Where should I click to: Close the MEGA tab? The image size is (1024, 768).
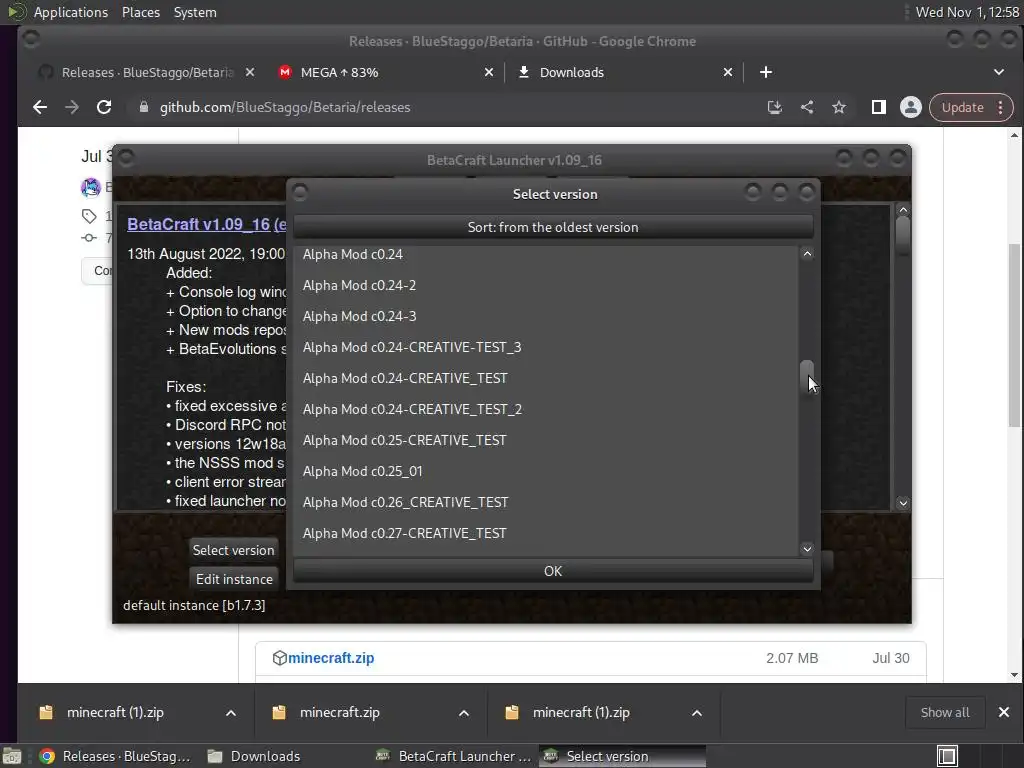(x=488, y=72)
